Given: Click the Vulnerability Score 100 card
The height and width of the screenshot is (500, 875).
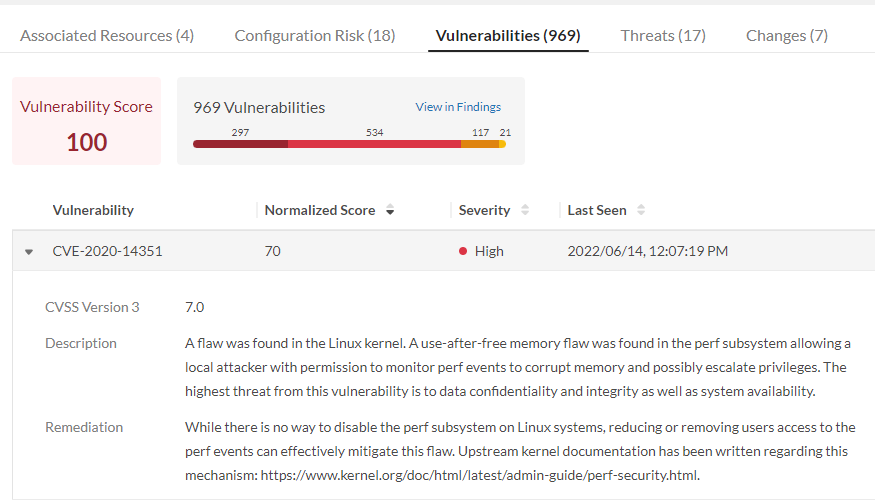Looking at the screenshot, I should click(x=87, y=121).
